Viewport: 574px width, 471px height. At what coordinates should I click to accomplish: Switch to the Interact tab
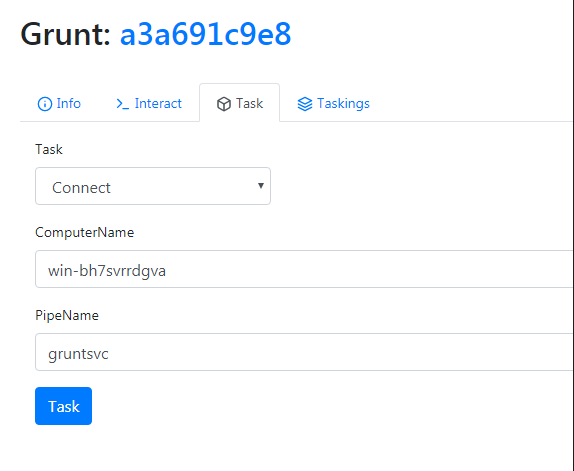pyautogui.click(x=149, y=104)
